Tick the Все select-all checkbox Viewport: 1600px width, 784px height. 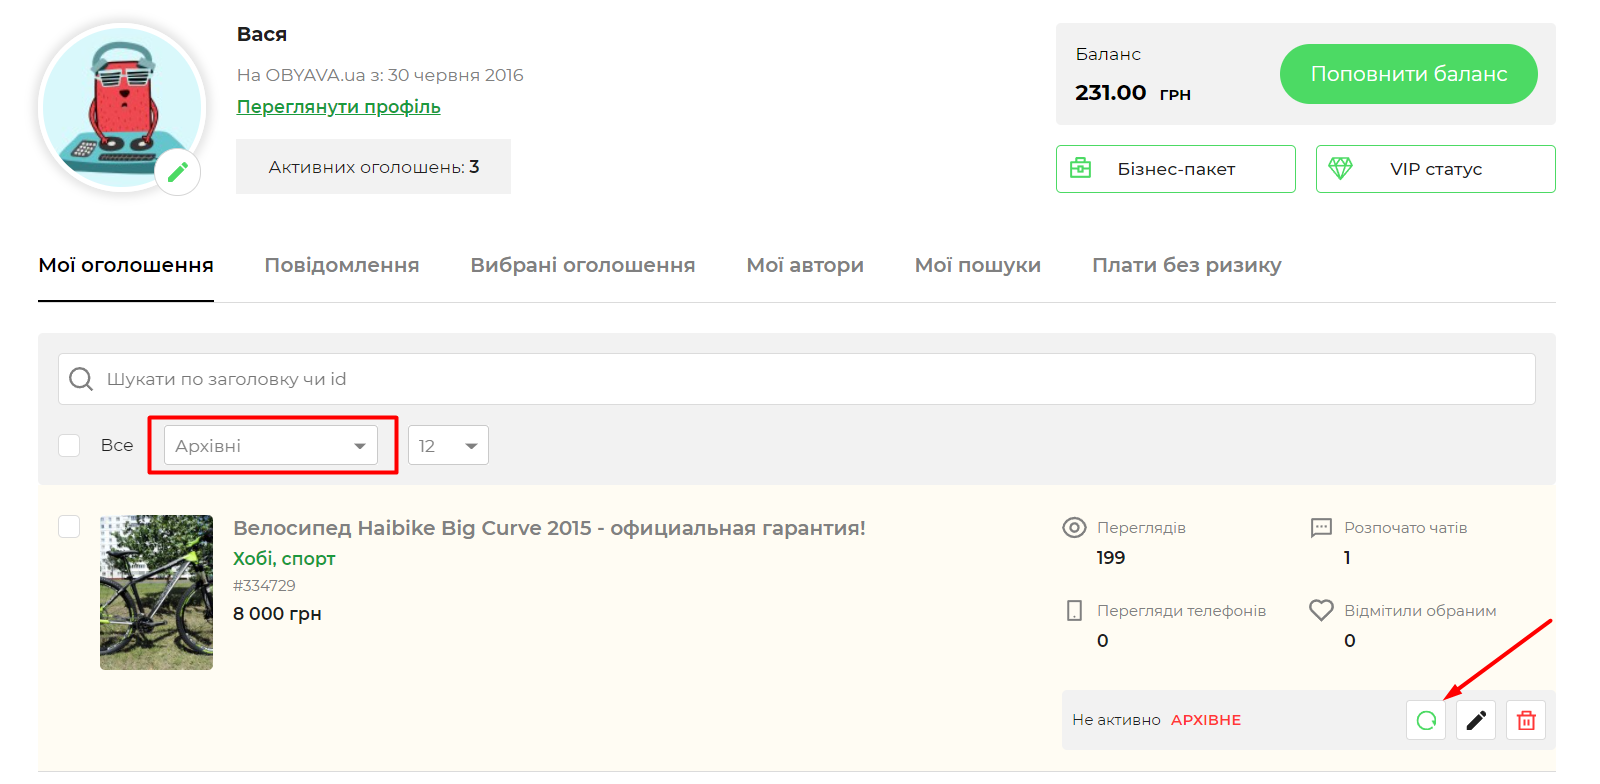tap(69, 445)
